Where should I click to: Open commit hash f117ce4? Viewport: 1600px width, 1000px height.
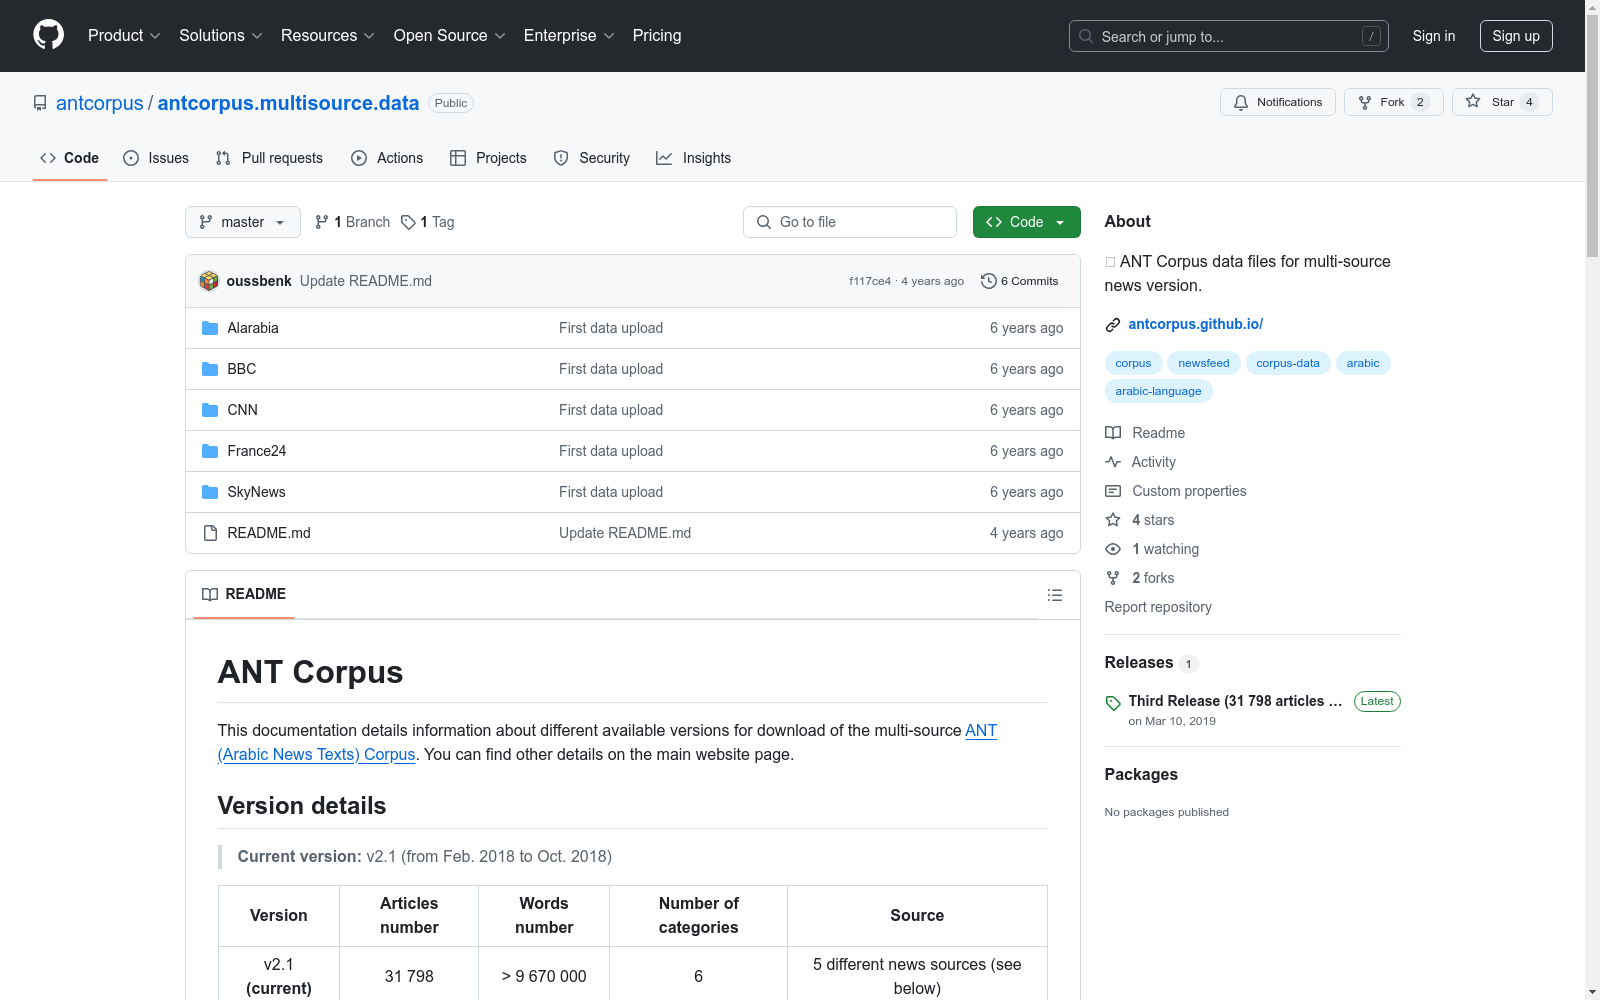click(870, 281)
